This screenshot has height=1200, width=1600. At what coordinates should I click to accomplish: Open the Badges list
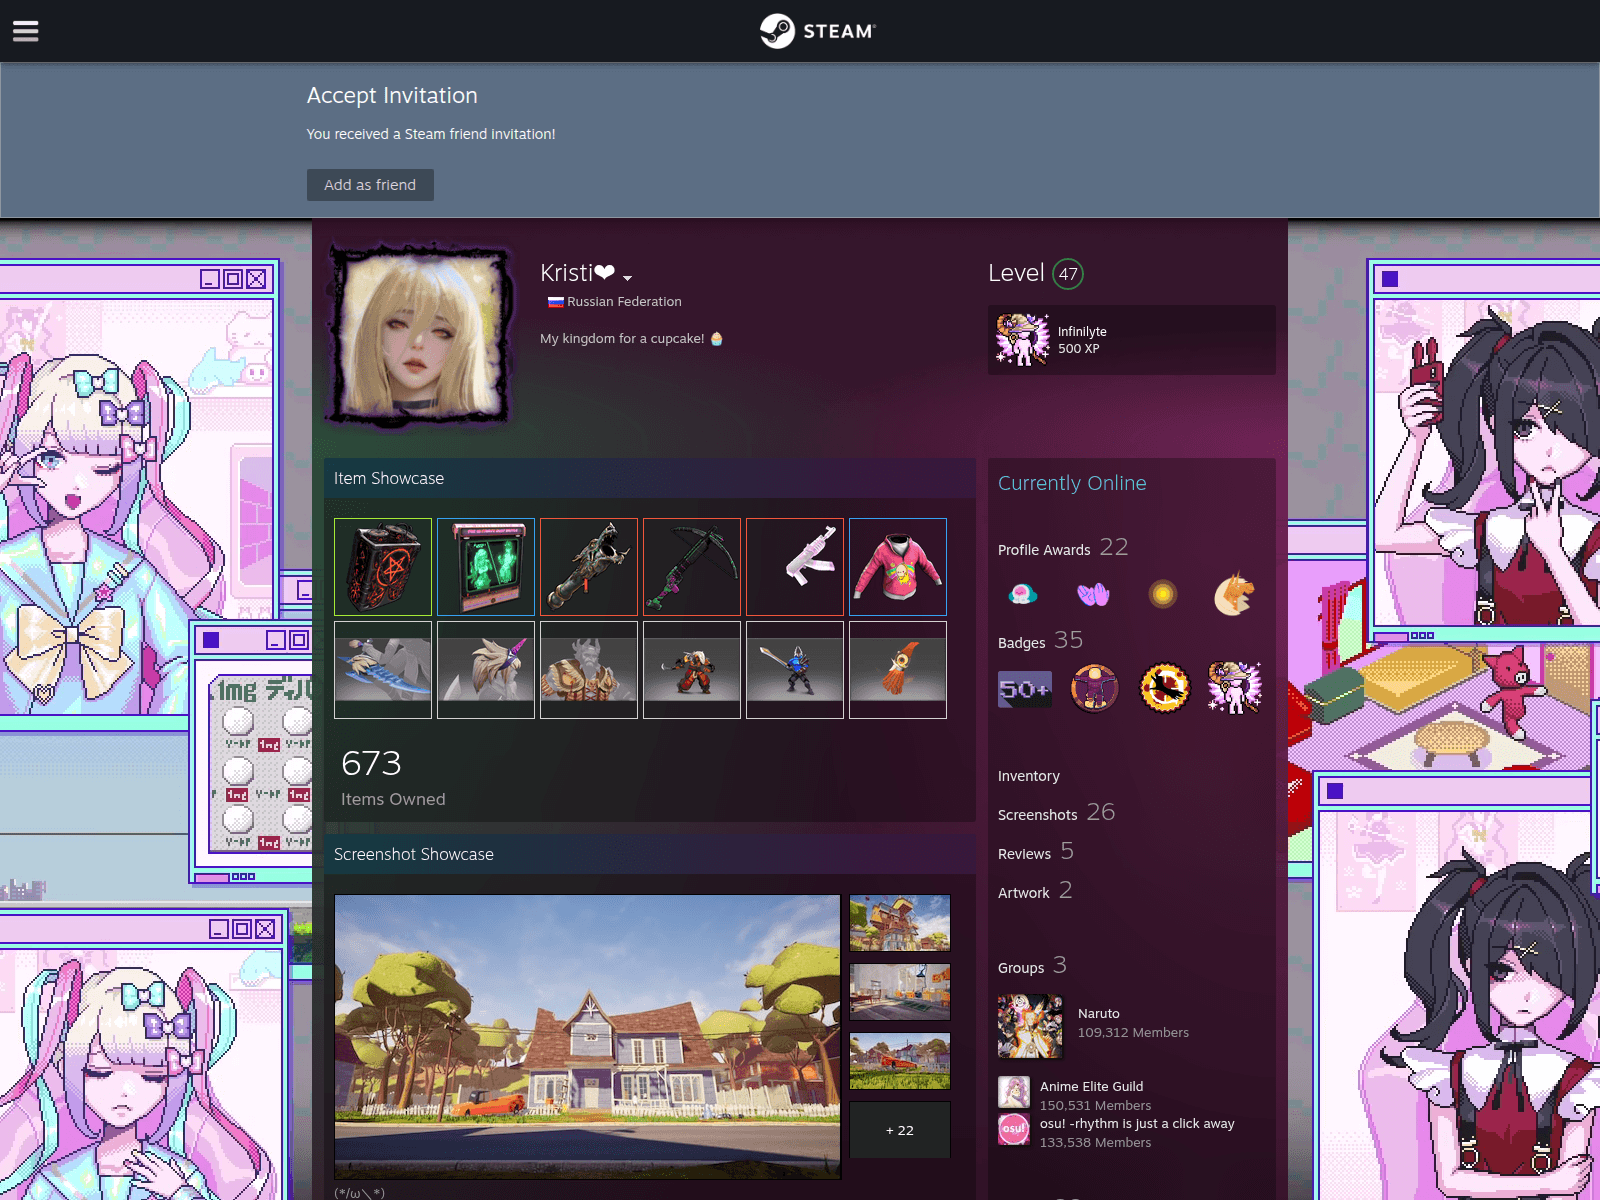click(x=1040, y=641)
